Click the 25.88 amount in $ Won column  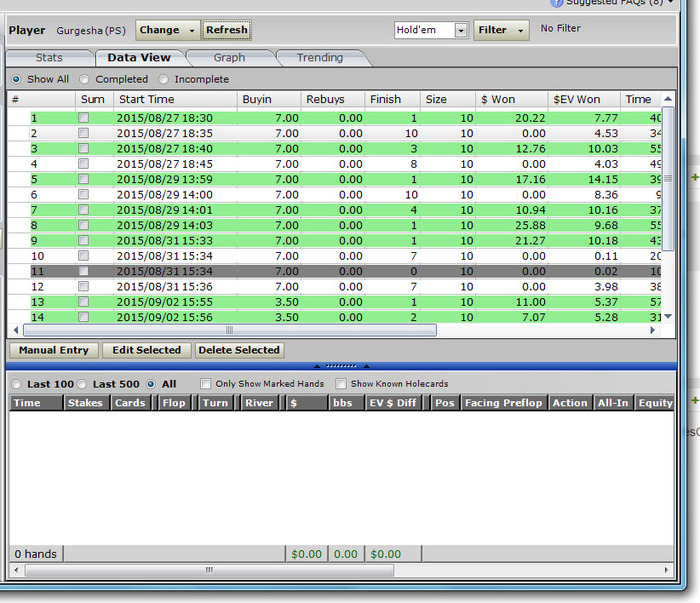point(530,225)
